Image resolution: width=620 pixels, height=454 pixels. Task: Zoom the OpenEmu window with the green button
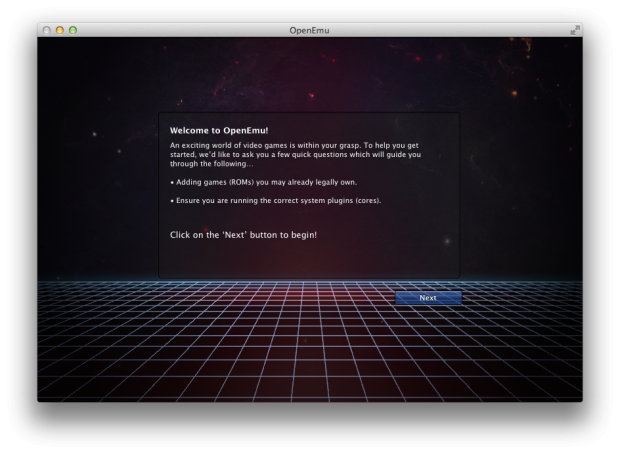point(73,30)
